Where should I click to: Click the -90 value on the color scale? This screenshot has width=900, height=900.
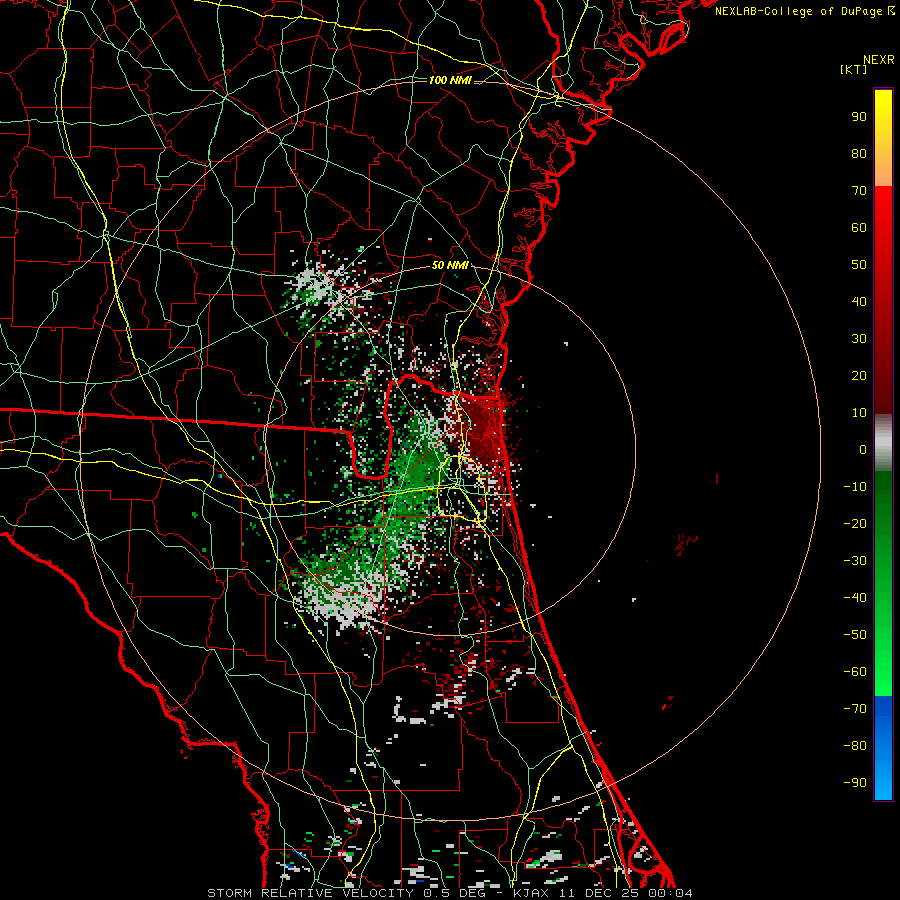(855, 783)
